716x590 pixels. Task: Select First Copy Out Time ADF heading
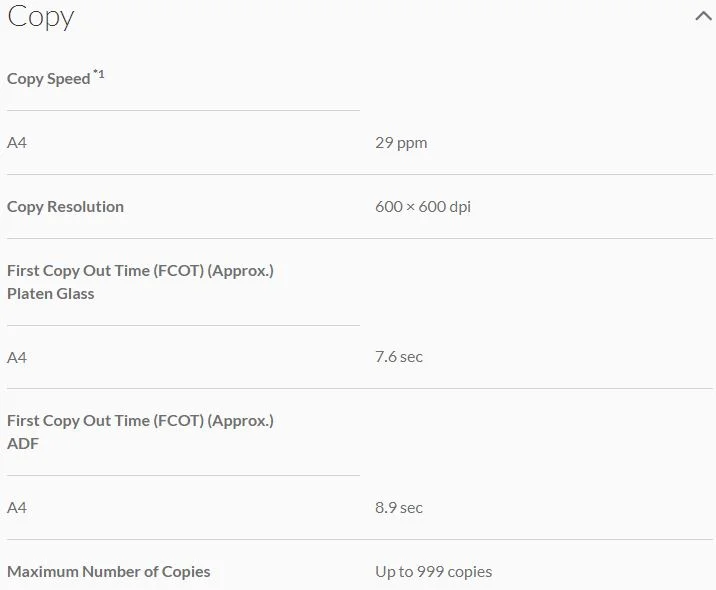point(141,432)
